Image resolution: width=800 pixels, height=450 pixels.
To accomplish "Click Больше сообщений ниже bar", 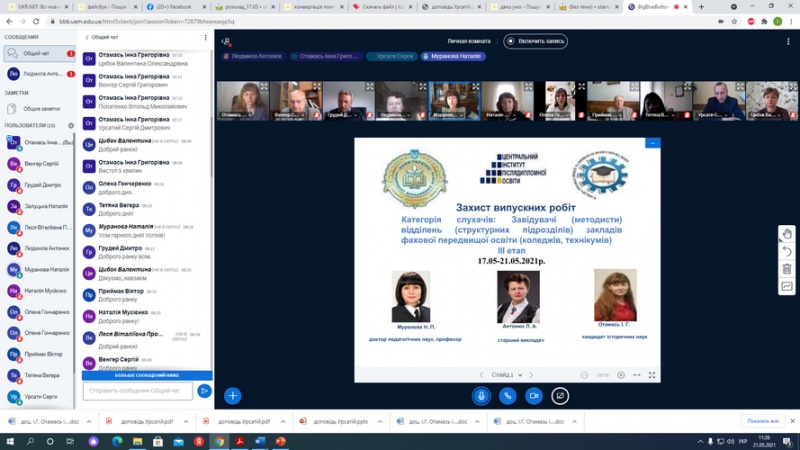I will (x=147, y=376).
